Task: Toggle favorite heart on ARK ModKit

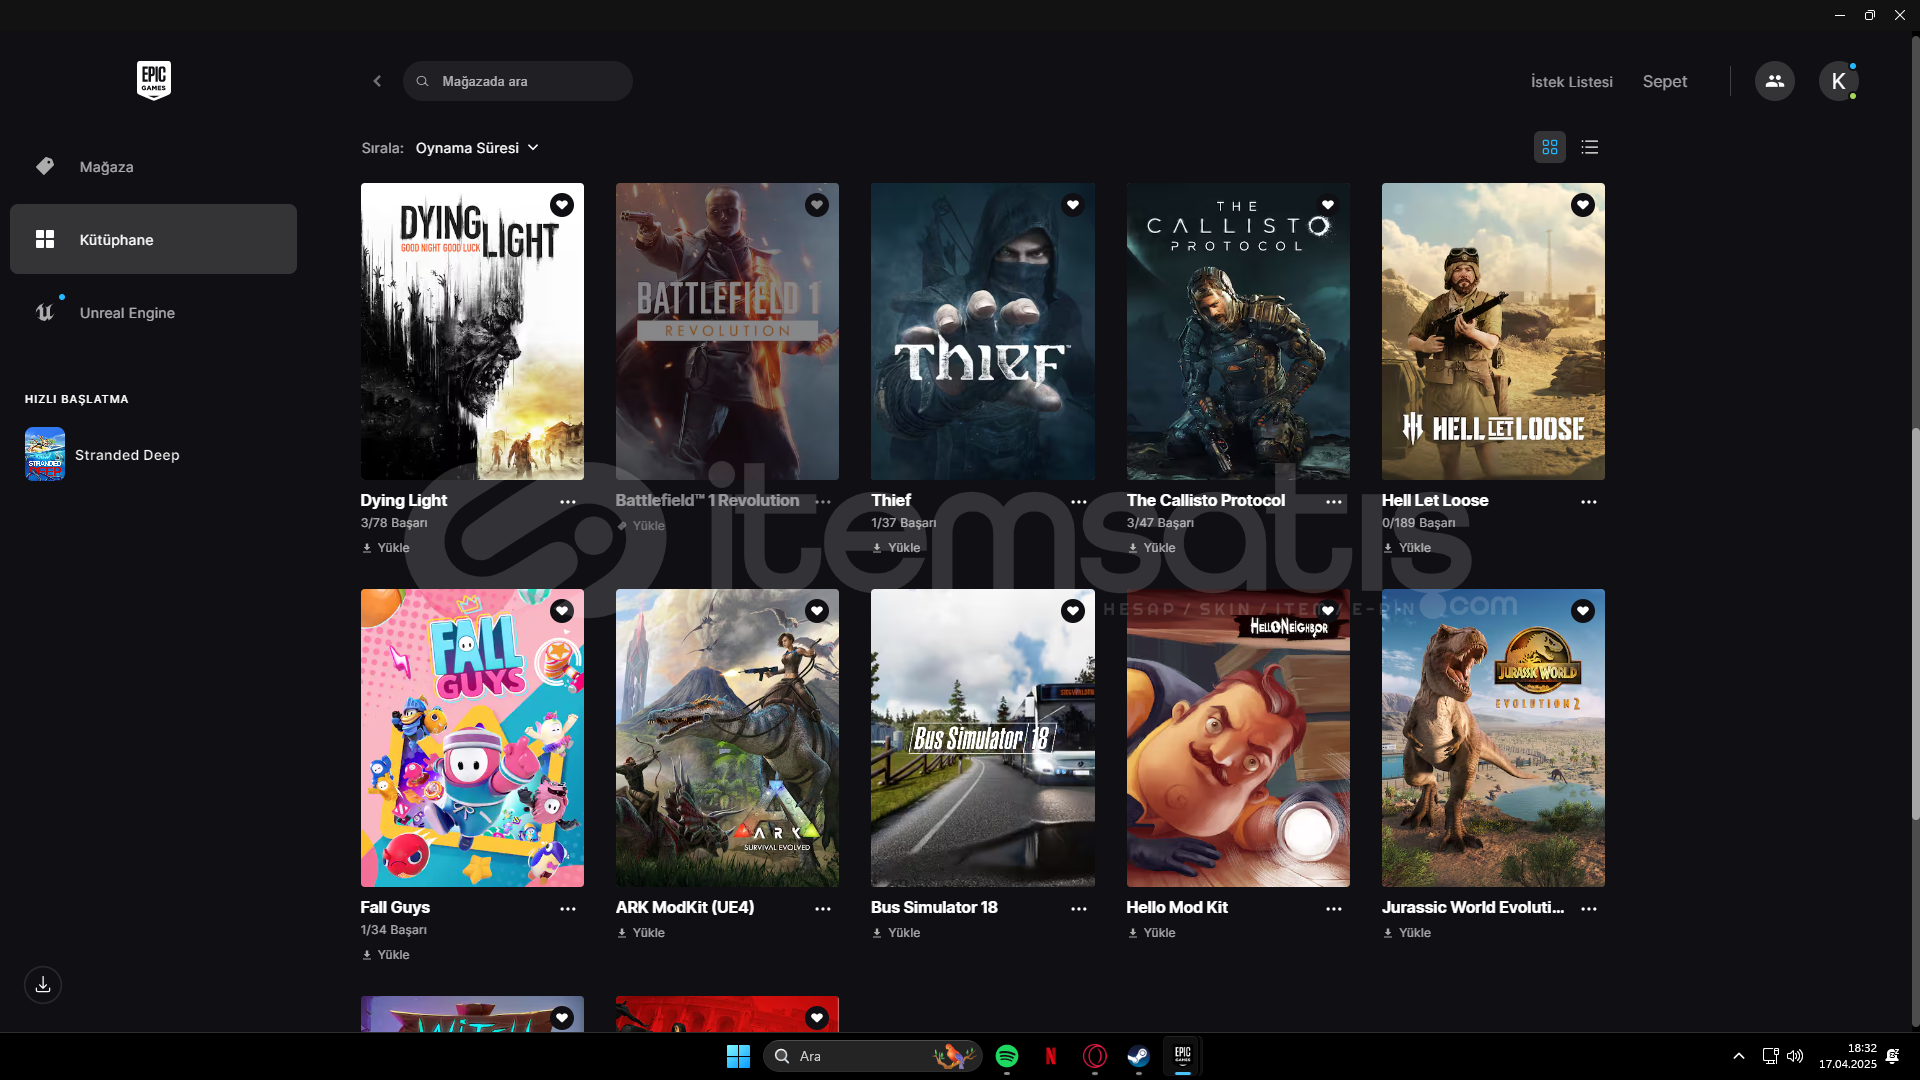Action: pos(817,611)
